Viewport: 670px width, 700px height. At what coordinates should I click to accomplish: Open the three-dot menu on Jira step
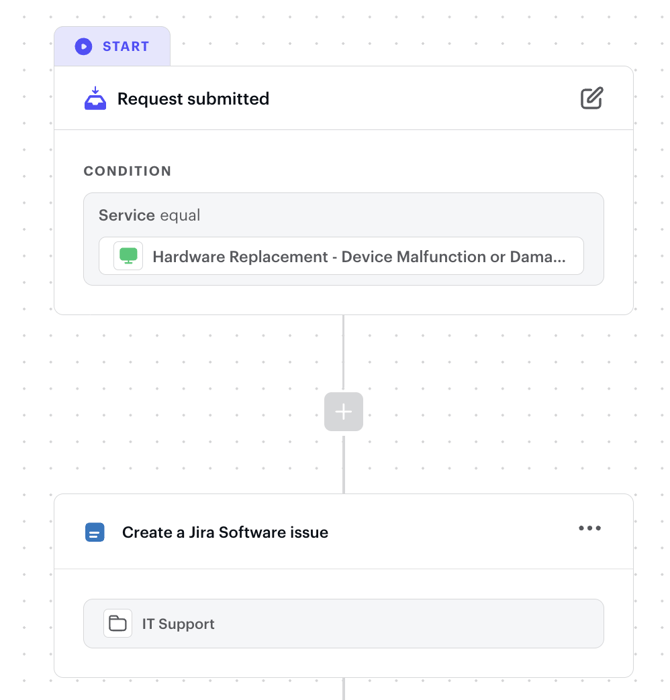[590, 528]
